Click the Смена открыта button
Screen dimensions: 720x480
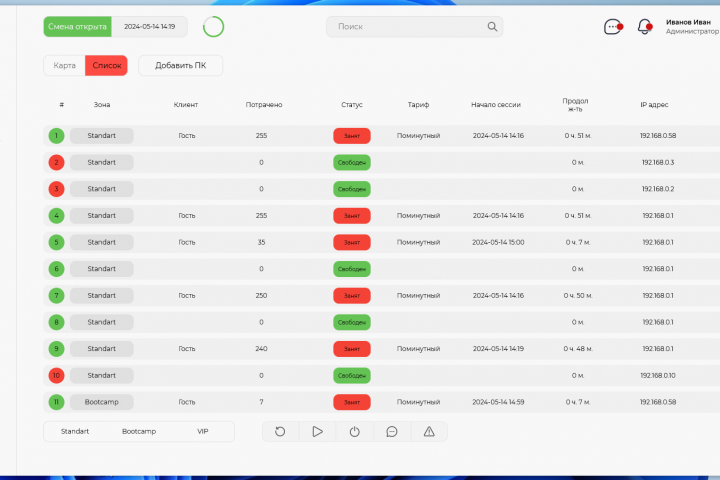pos(78,27)
